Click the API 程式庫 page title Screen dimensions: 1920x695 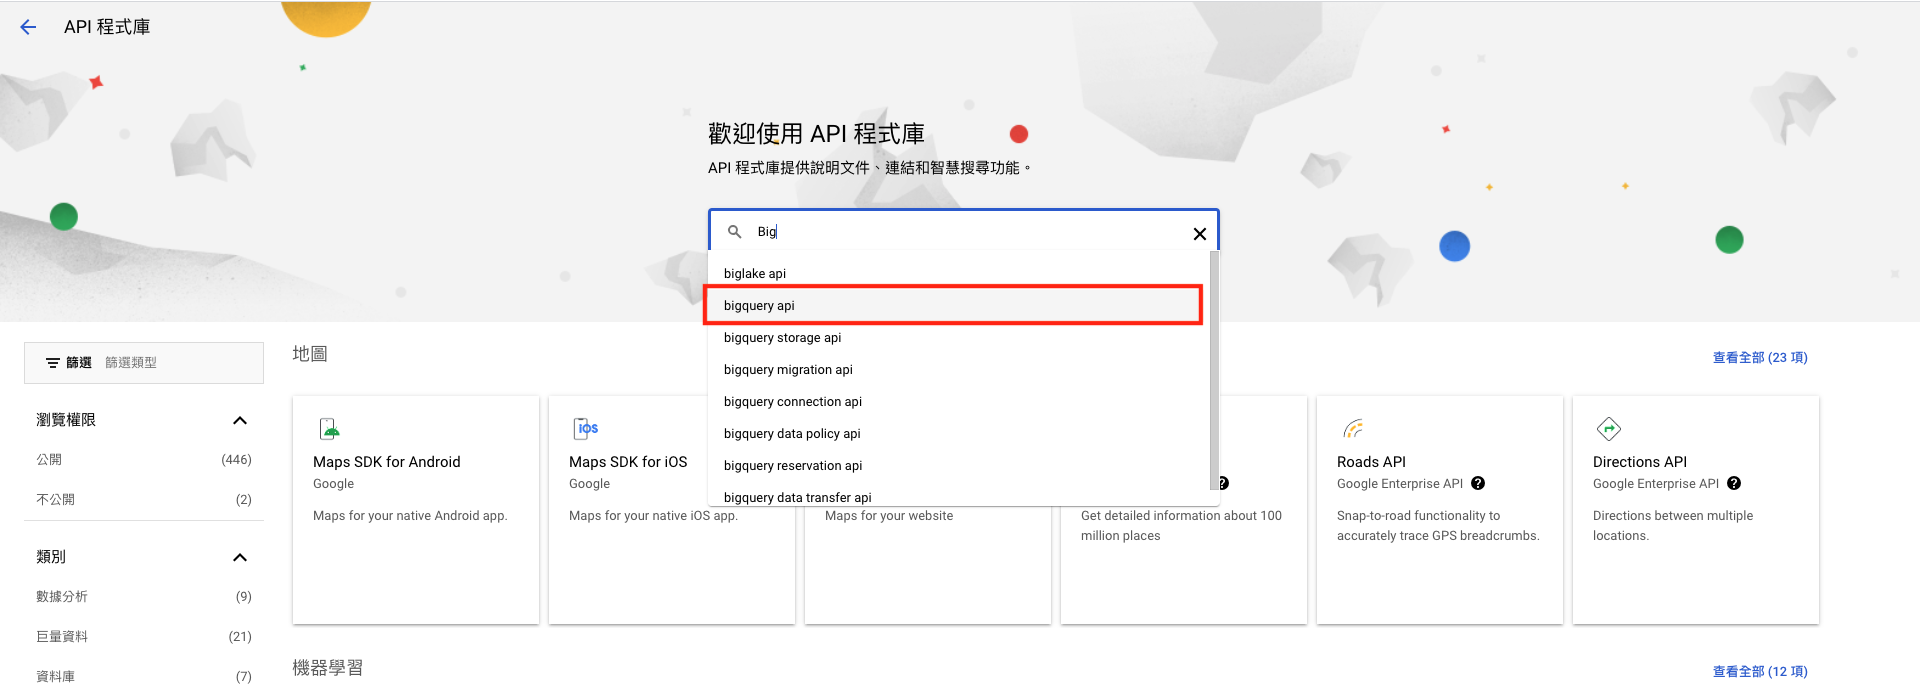(107, 27)
